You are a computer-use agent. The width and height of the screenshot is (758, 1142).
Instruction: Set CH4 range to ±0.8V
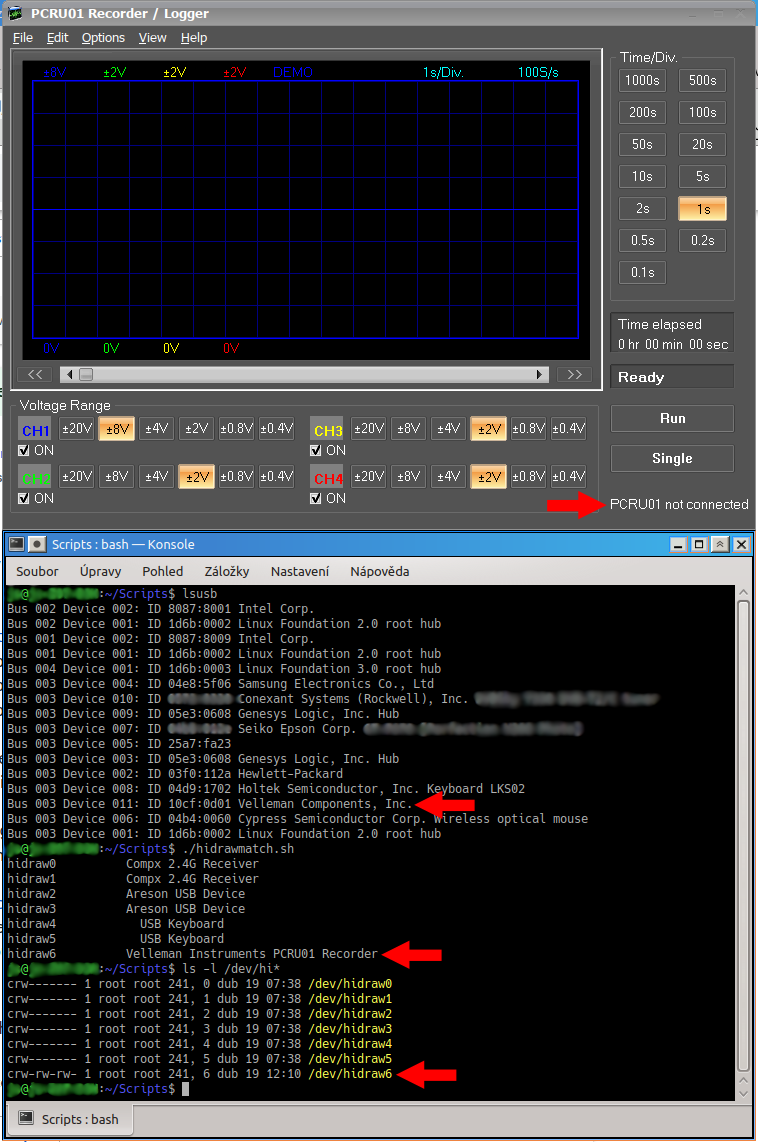529,477
